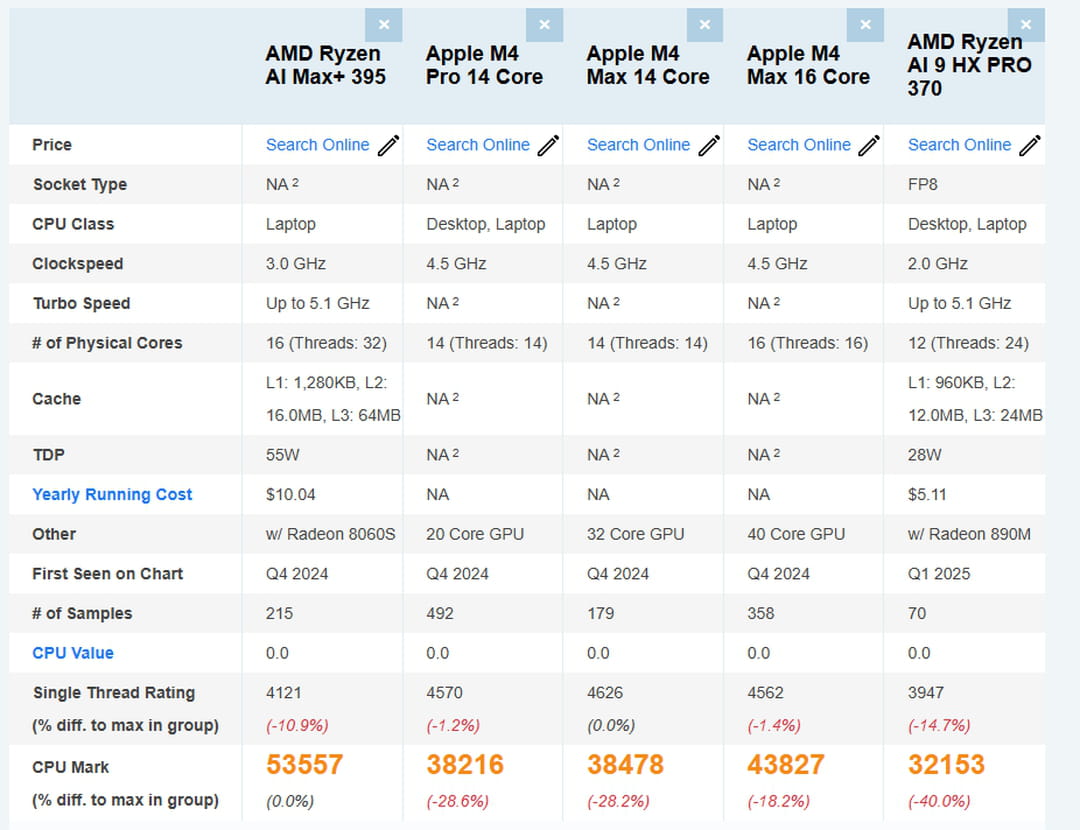Open the CPU Value link
The width and height of the screenshot is (1080, 830).
[73, 653]
